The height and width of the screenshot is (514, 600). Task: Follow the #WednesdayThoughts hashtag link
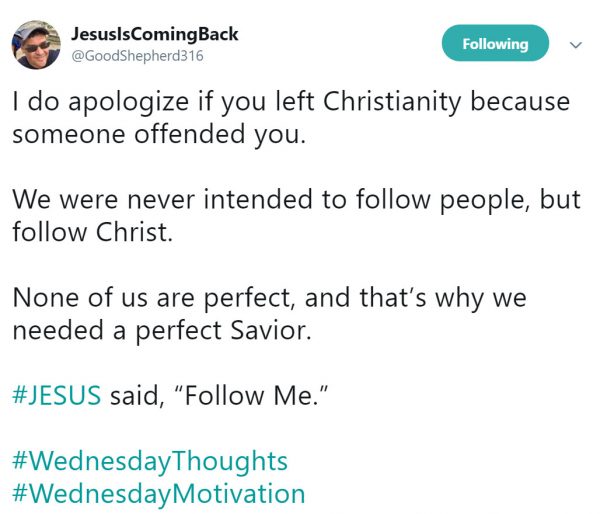(x=150, y=462)
